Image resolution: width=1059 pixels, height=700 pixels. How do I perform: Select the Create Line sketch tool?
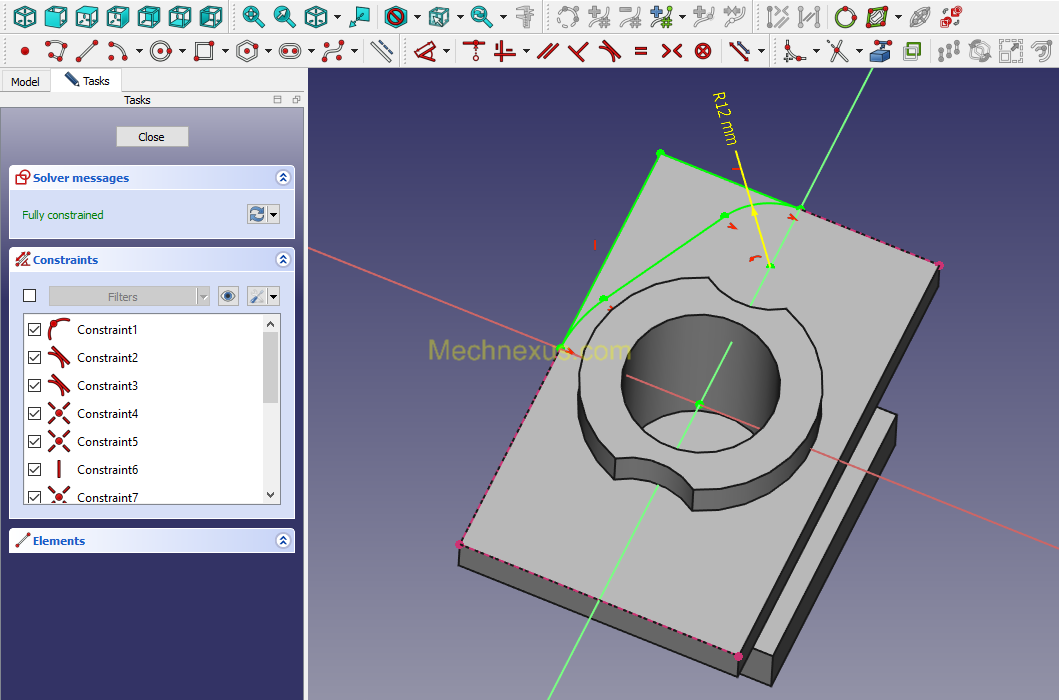(87, 51)
